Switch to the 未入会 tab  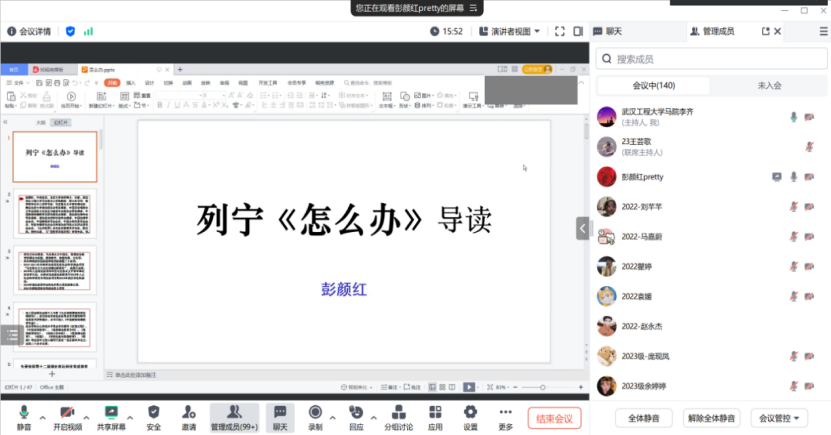coord(769,86)
